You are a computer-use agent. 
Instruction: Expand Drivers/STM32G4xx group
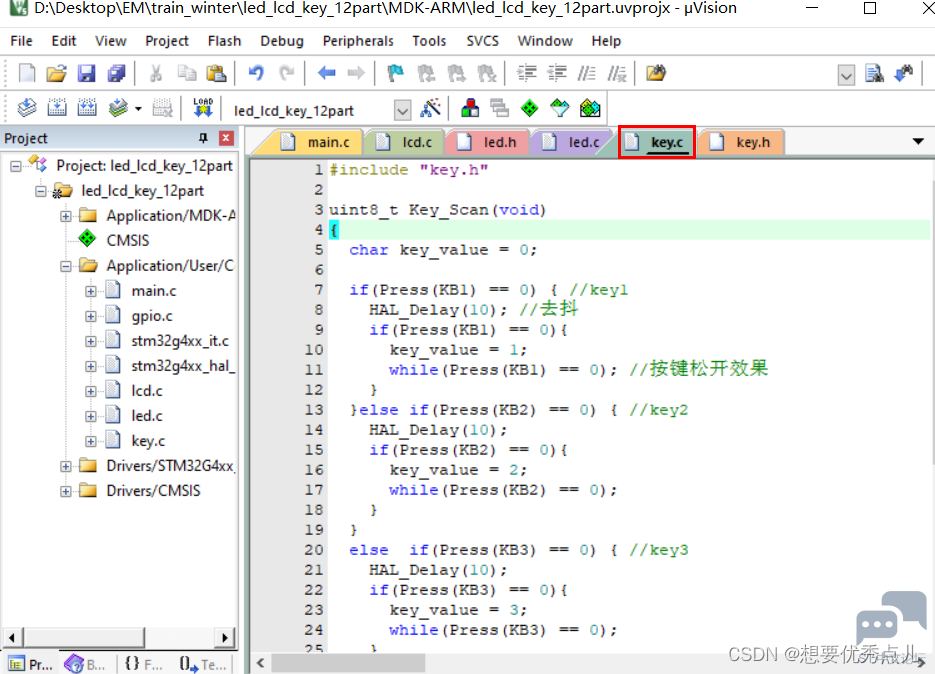click(66, 466)
